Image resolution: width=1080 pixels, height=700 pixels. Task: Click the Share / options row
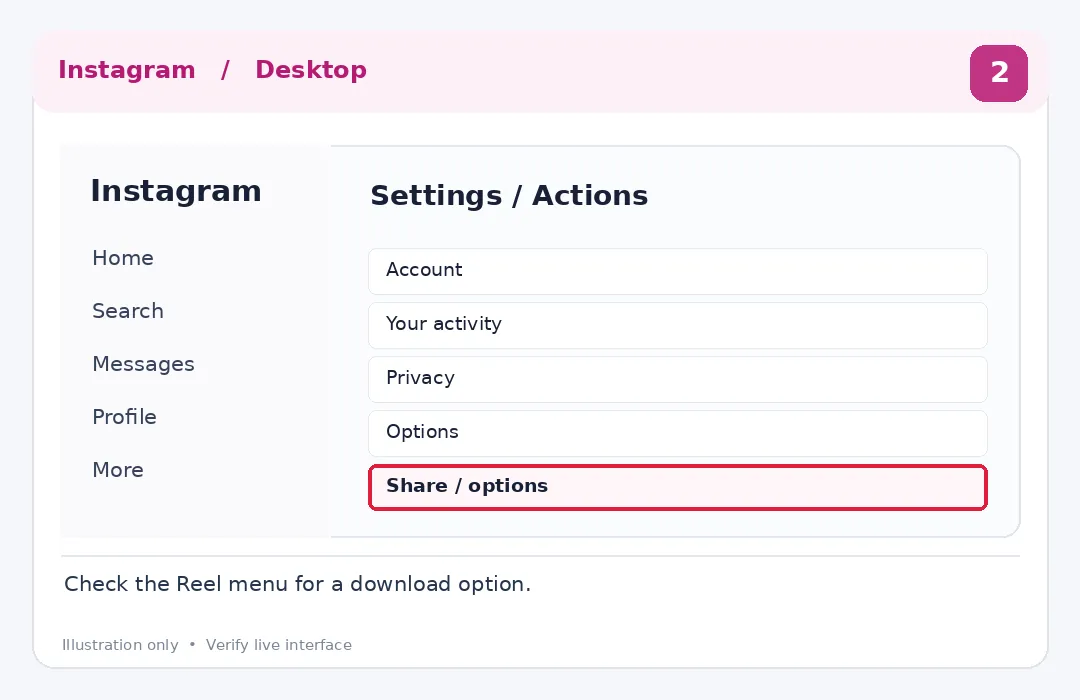pyautogui.click(x=678, y=487)
